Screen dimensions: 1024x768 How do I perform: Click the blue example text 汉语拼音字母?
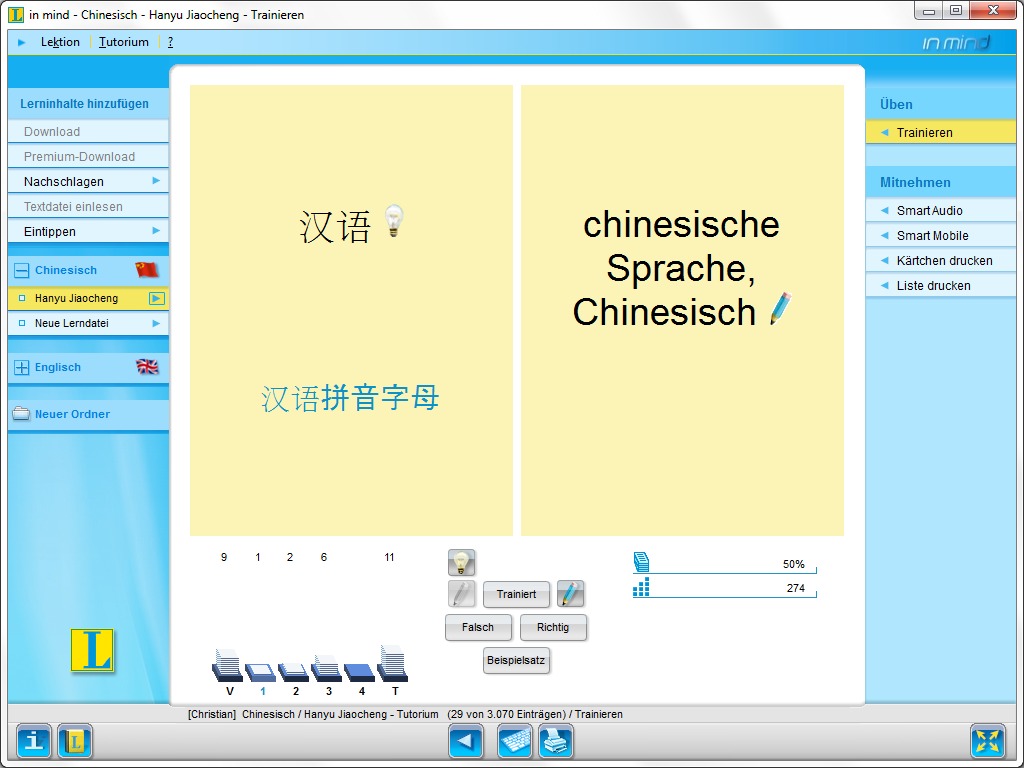tap(350, 398)
